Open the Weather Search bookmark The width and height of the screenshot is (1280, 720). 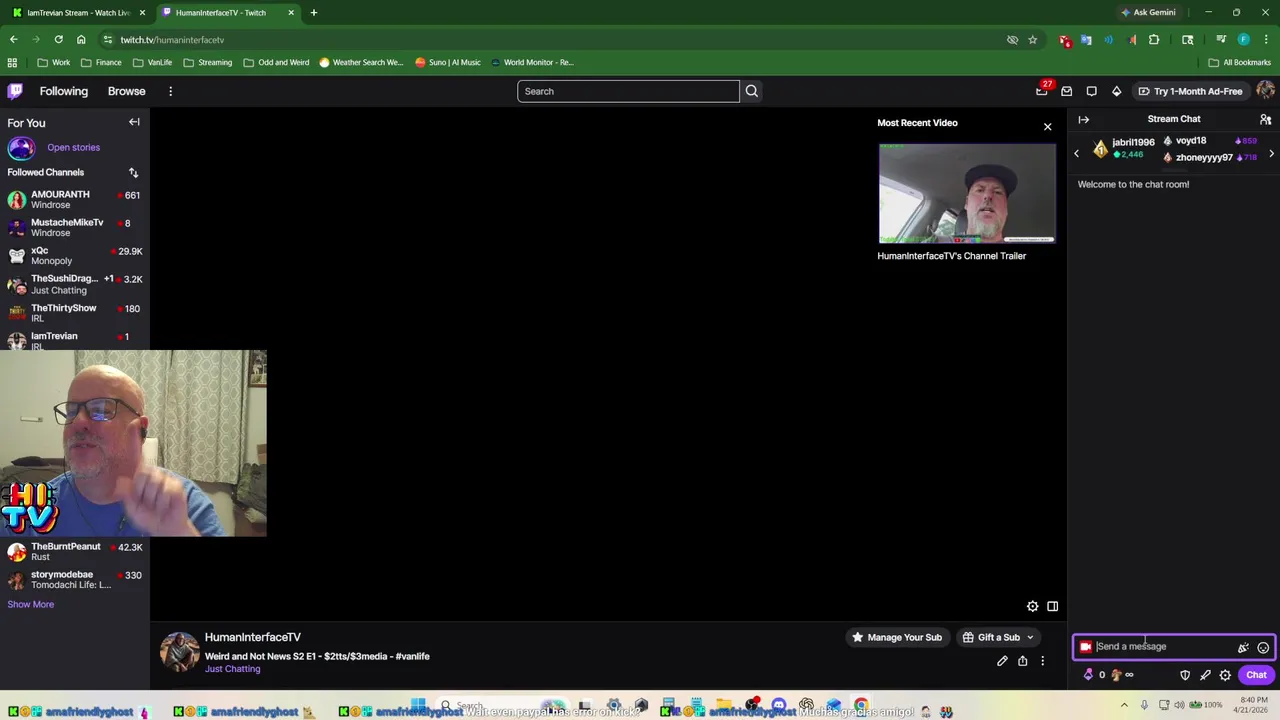361,62
